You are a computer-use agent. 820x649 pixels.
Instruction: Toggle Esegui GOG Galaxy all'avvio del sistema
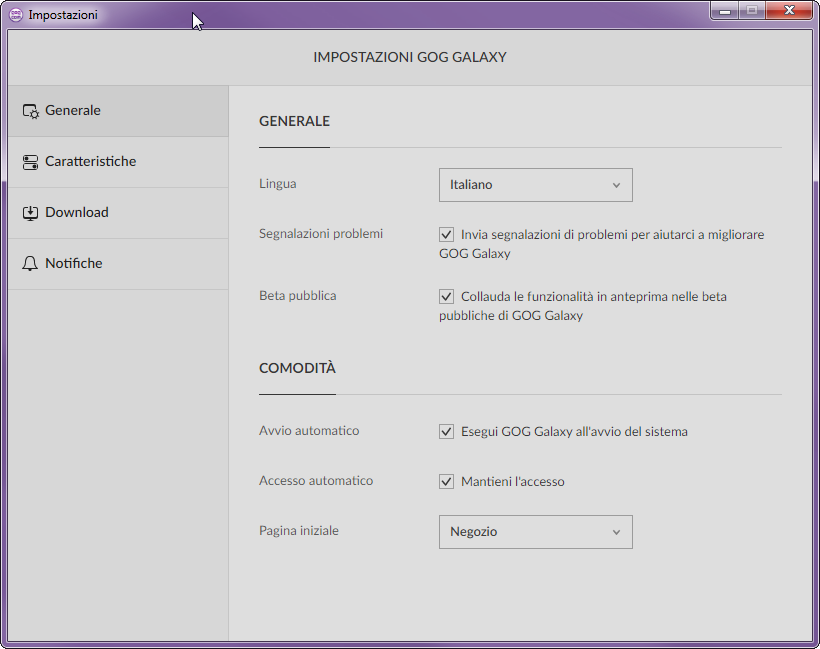click(x=446, y=431)
